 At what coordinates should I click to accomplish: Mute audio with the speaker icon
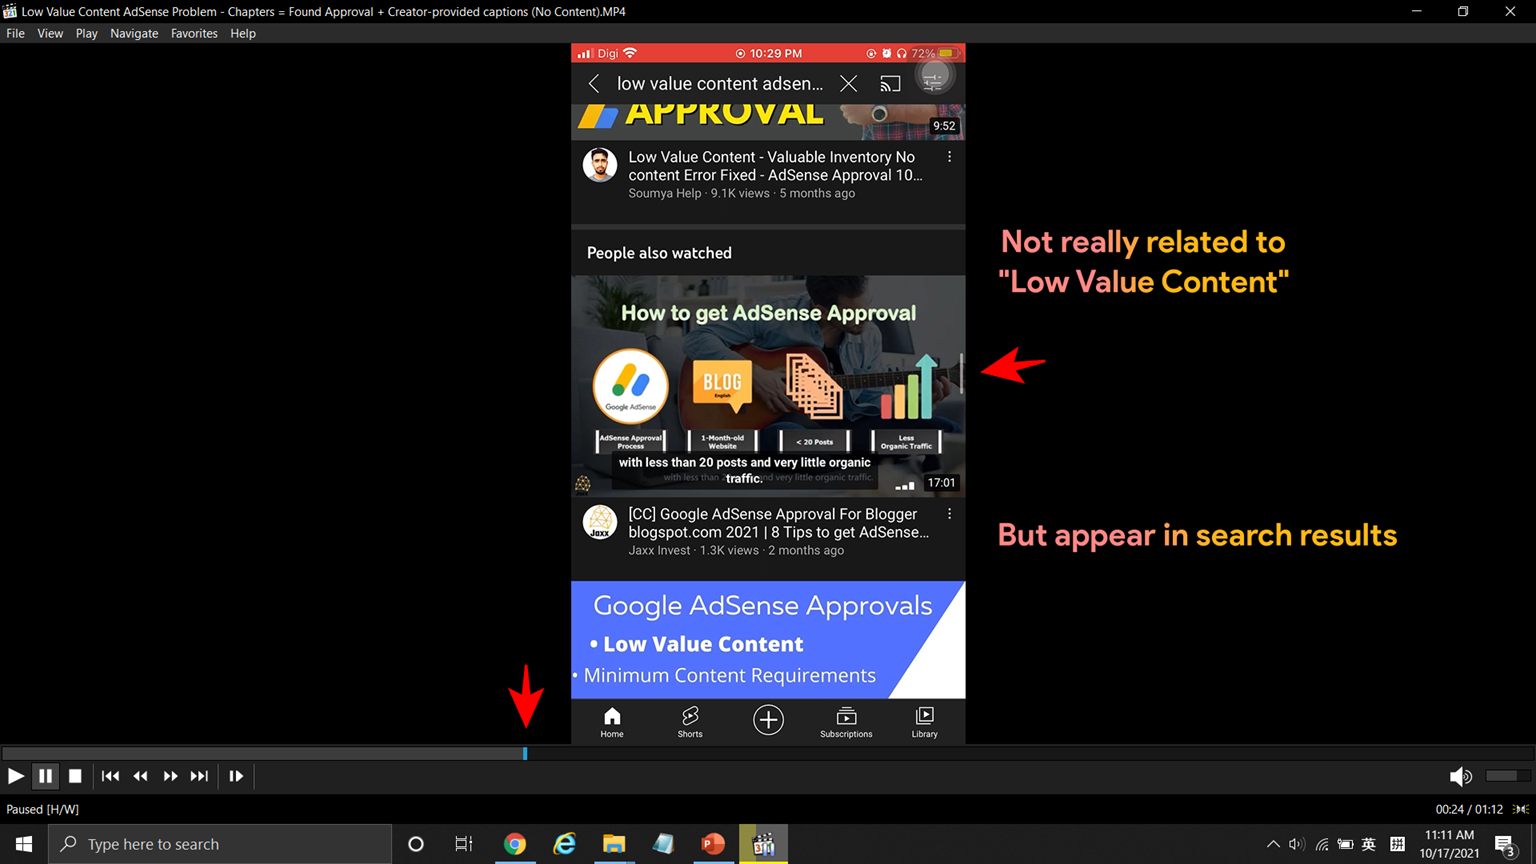1461,776
